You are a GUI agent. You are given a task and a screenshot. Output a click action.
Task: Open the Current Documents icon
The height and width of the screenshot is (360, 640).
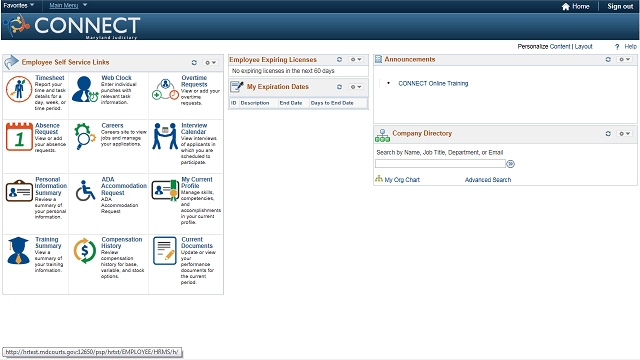[x=165, y=251]
